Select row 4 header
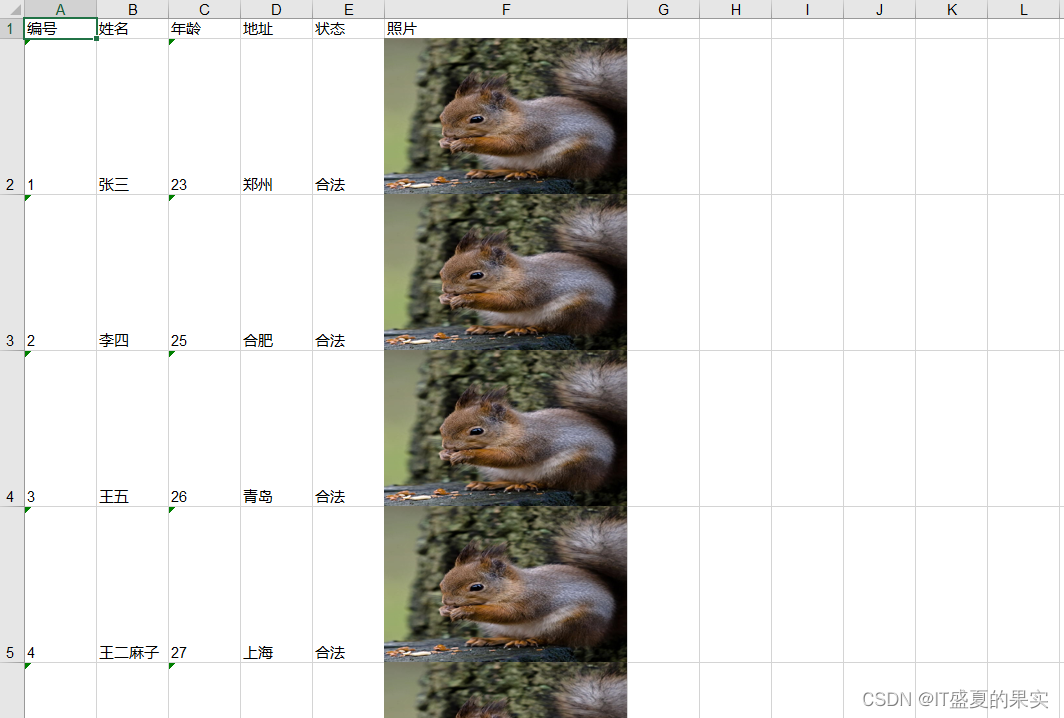Screen dimensions: 1064x718 tap(12, 429)
